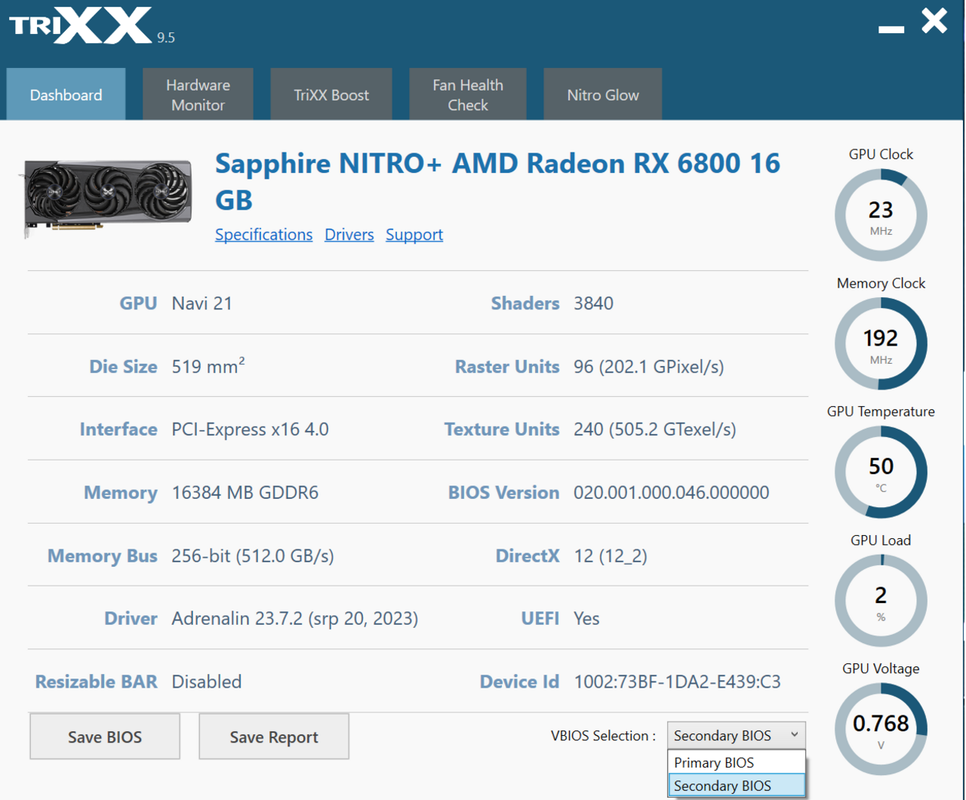Image resolution: width=966 pixels, height=800 pixels.
Task: Go to the Fan Health Check tab
Action: (x=468, y=94)
